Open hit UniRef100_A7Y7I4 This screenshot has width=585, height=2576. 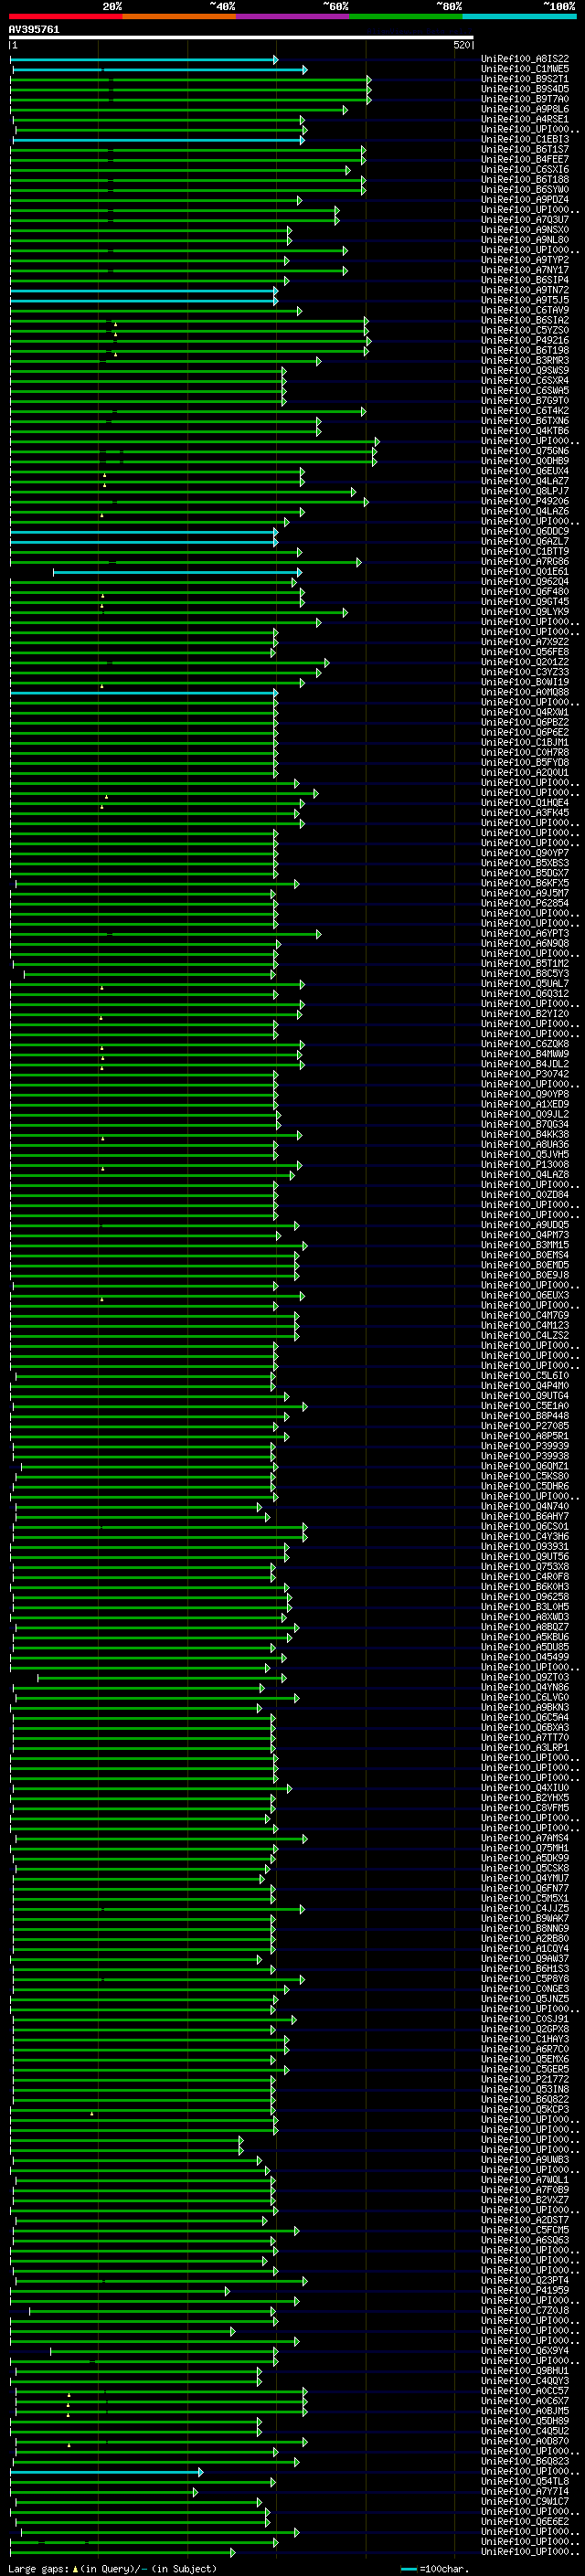coord(525,2491)
